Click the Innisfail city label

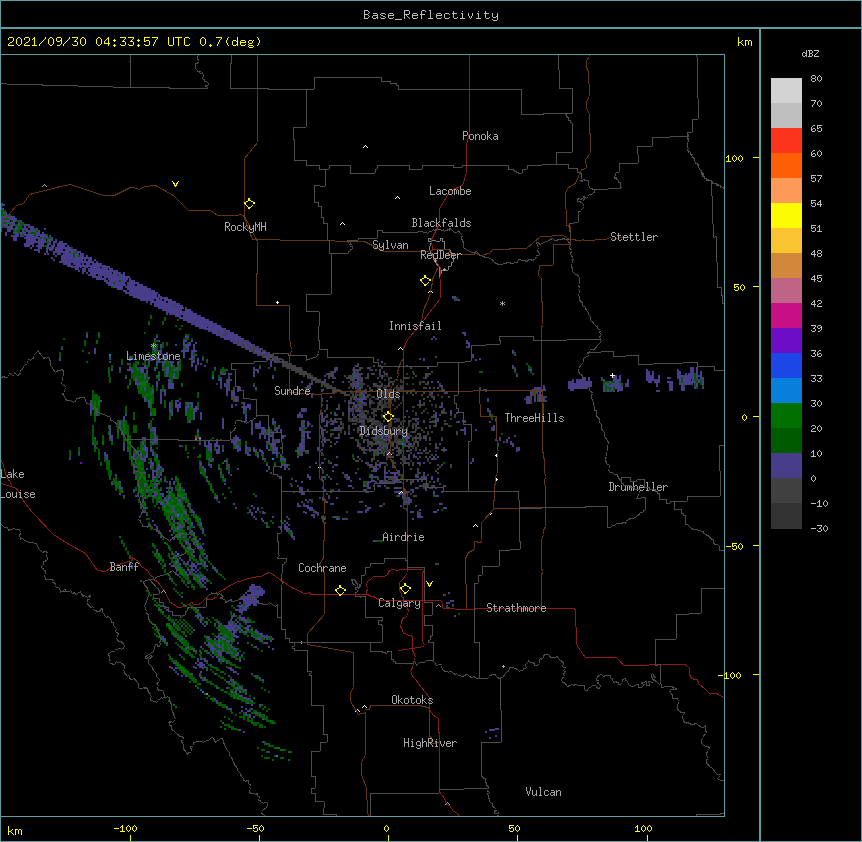pos(415,326)
